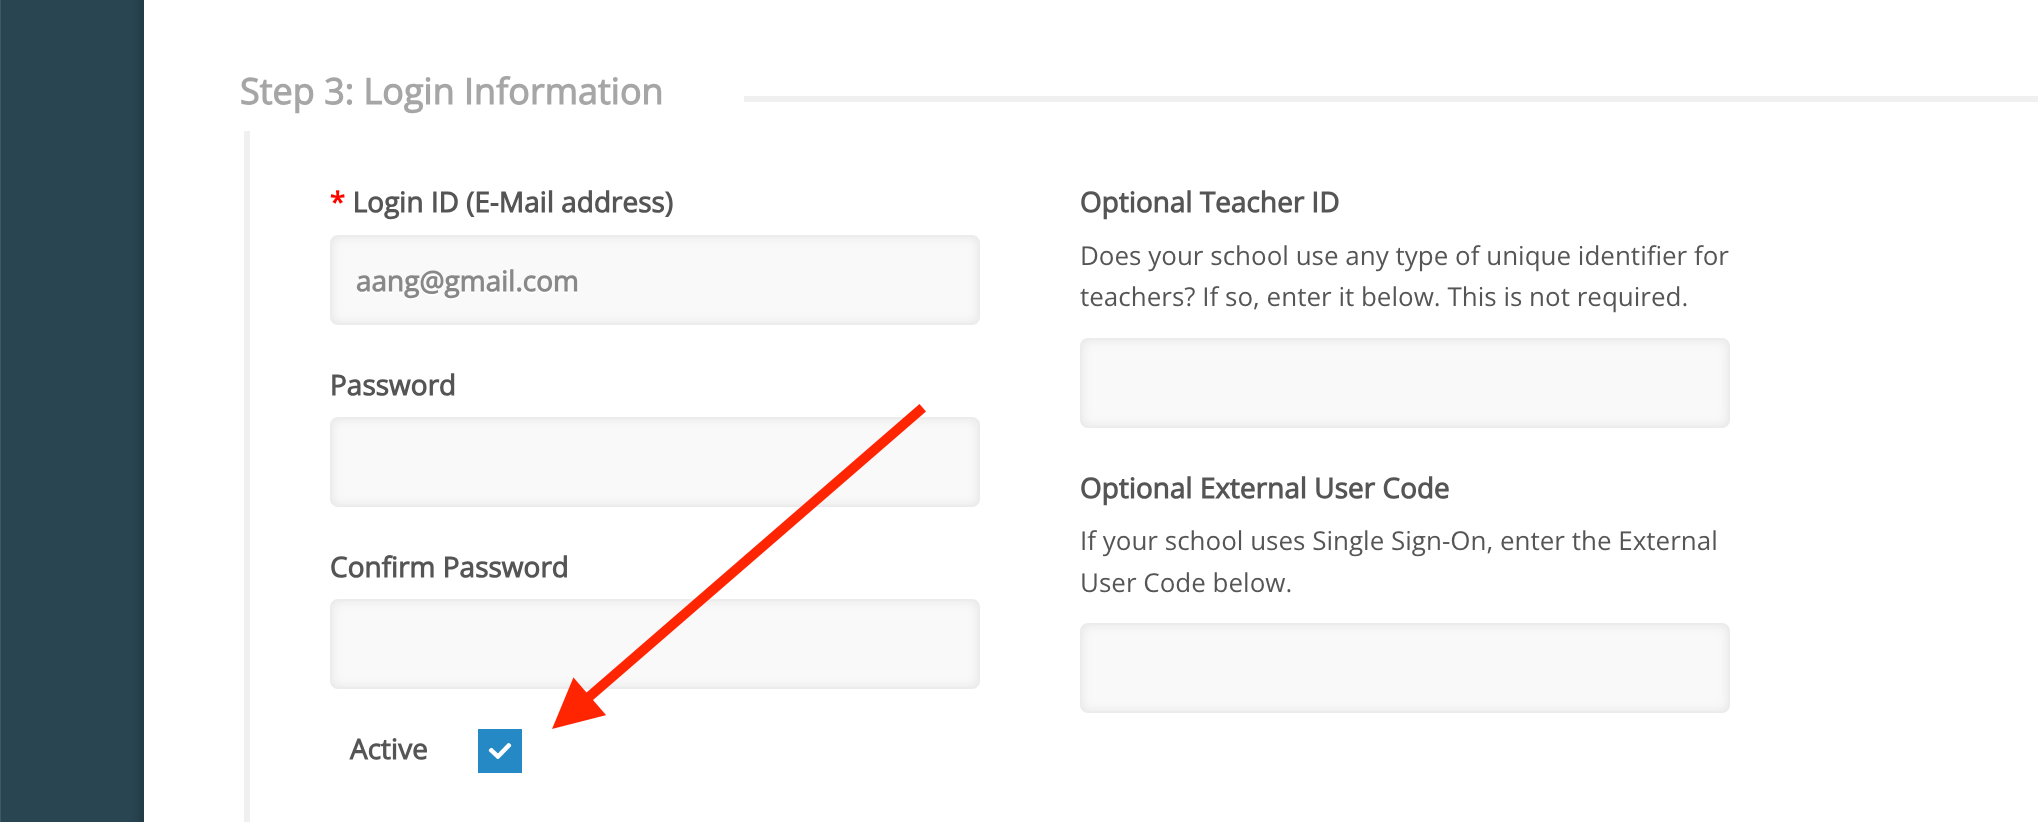Screen dimensions: 2038x822
Task: Click the teacher unique identifier description text
Action: (x=1404, y=276)
